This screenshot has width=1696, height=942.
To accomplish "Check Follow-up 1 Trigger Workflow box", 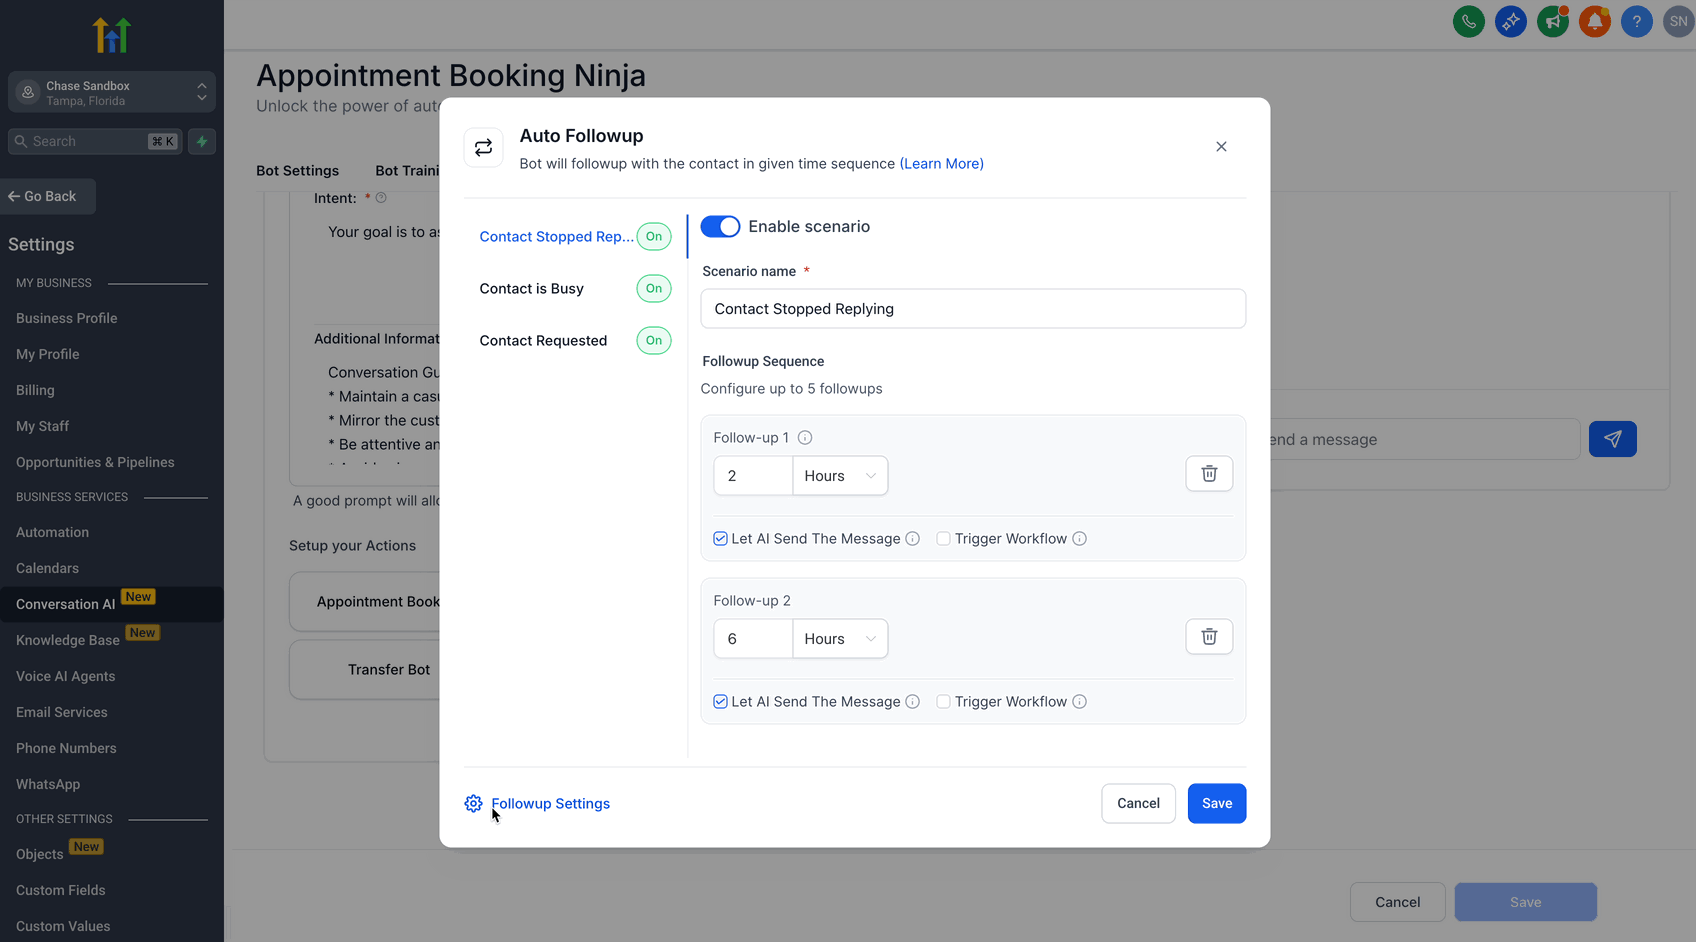I will tap(943, 538).
